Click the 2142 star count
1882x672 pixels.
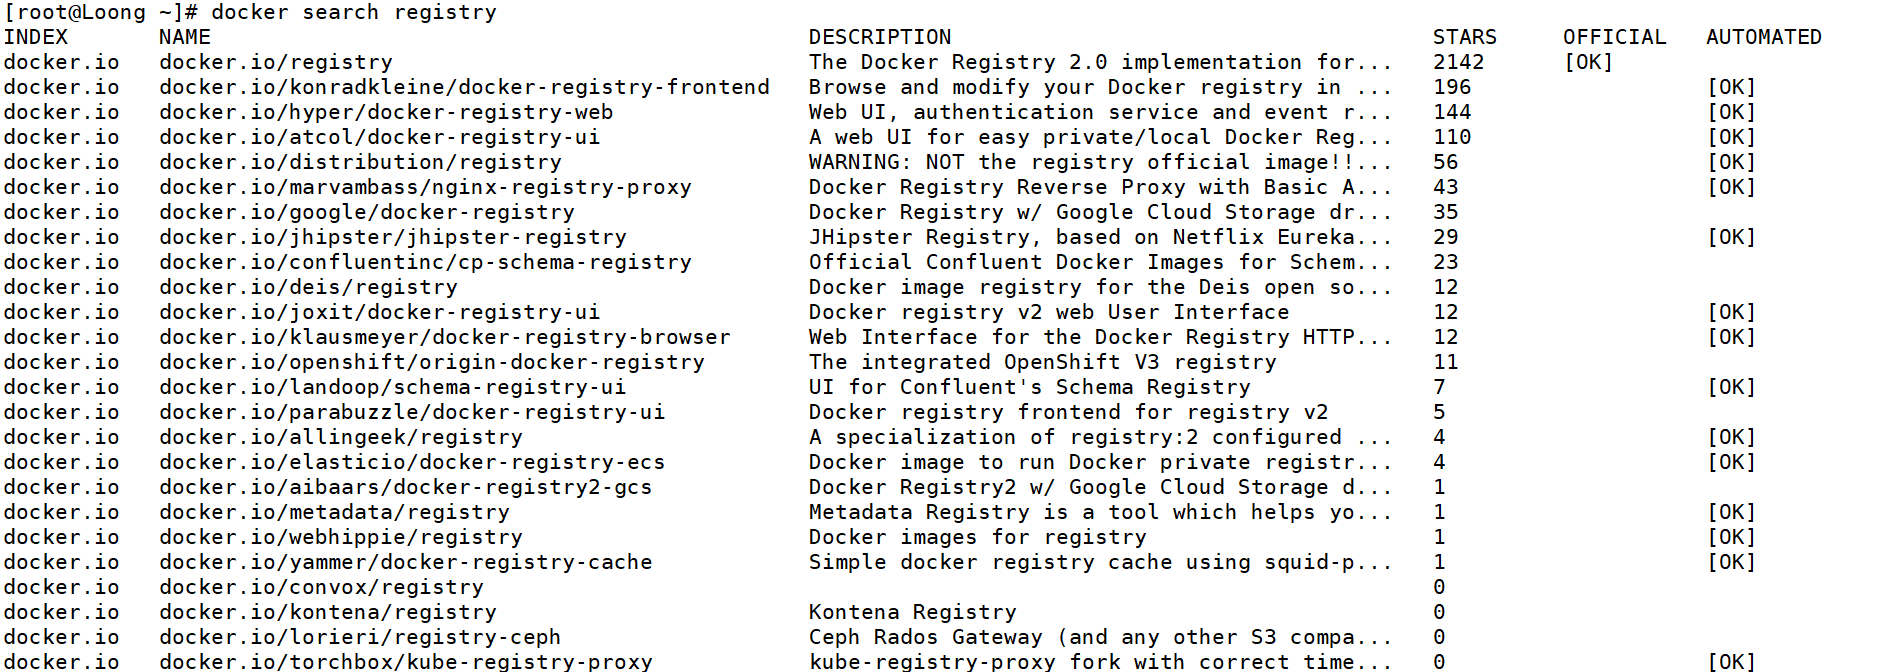[x=1458, y=62]
